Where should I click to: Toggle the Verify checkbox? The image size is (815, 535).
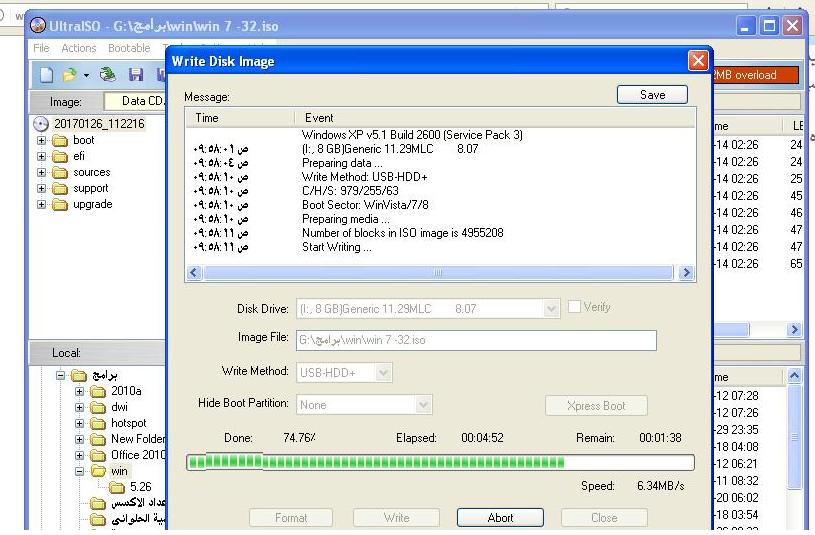pos(574,306)
